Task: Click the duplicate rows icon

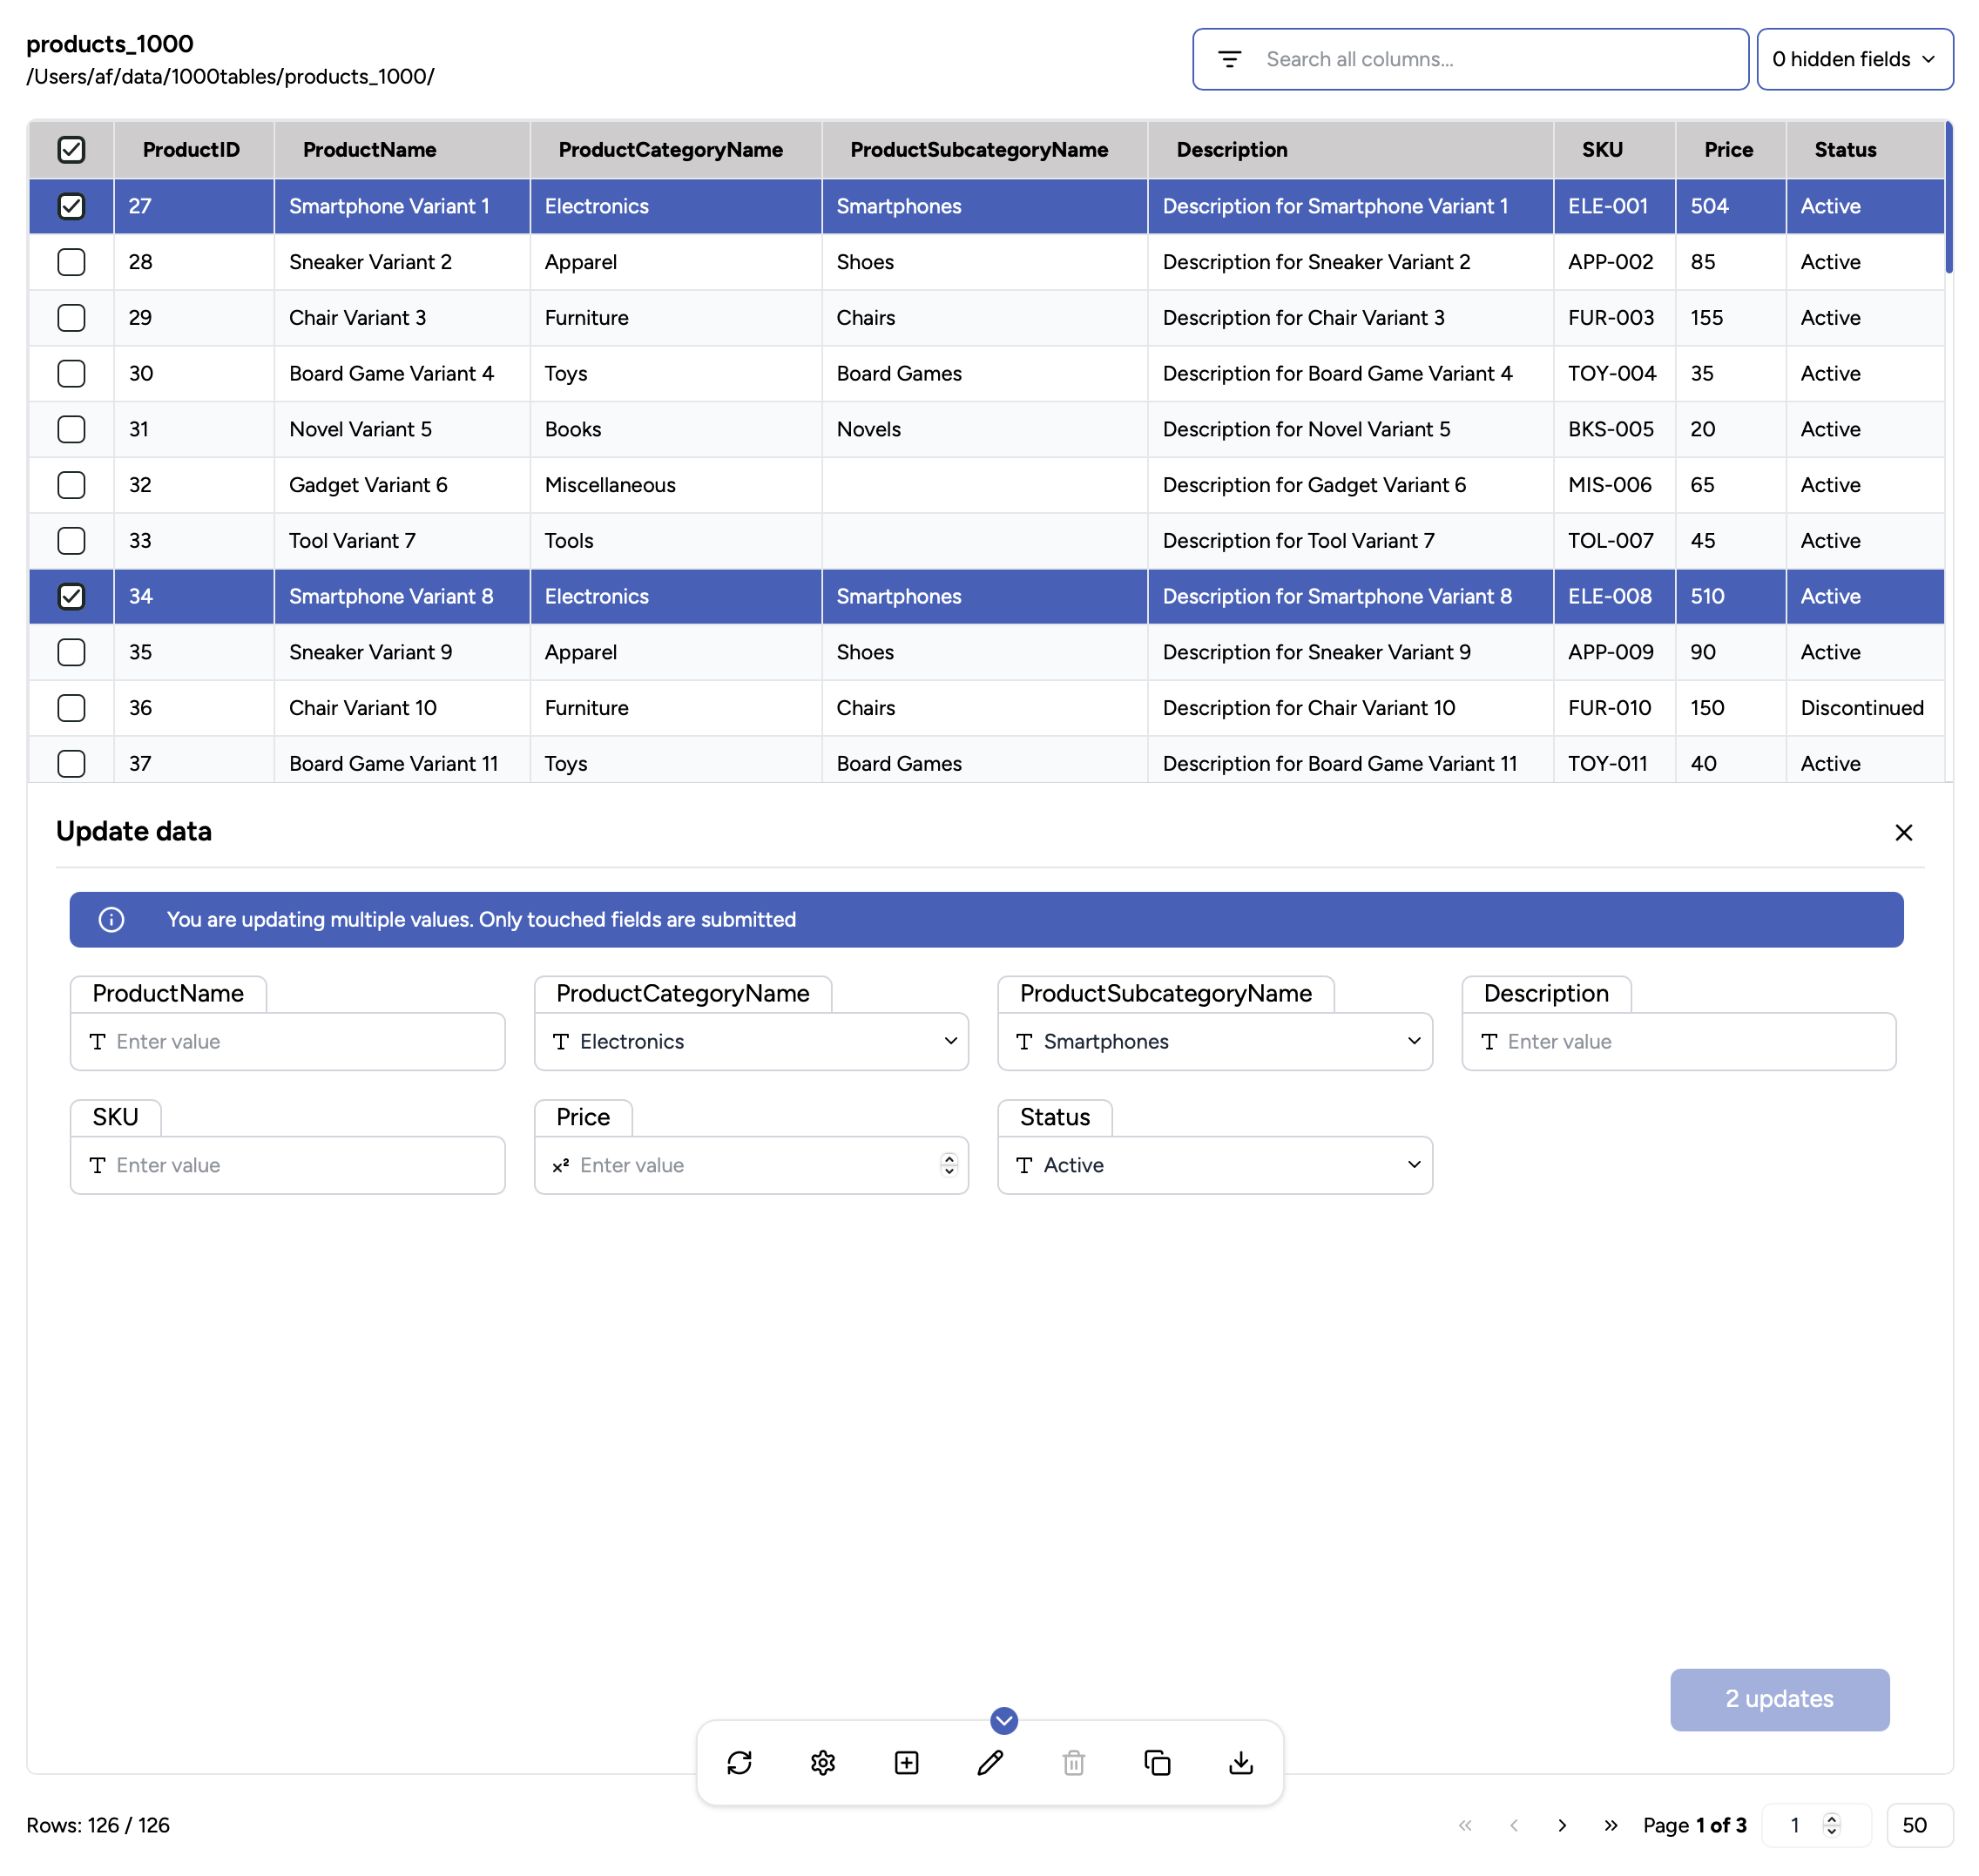Action: coord(1157,1763)
